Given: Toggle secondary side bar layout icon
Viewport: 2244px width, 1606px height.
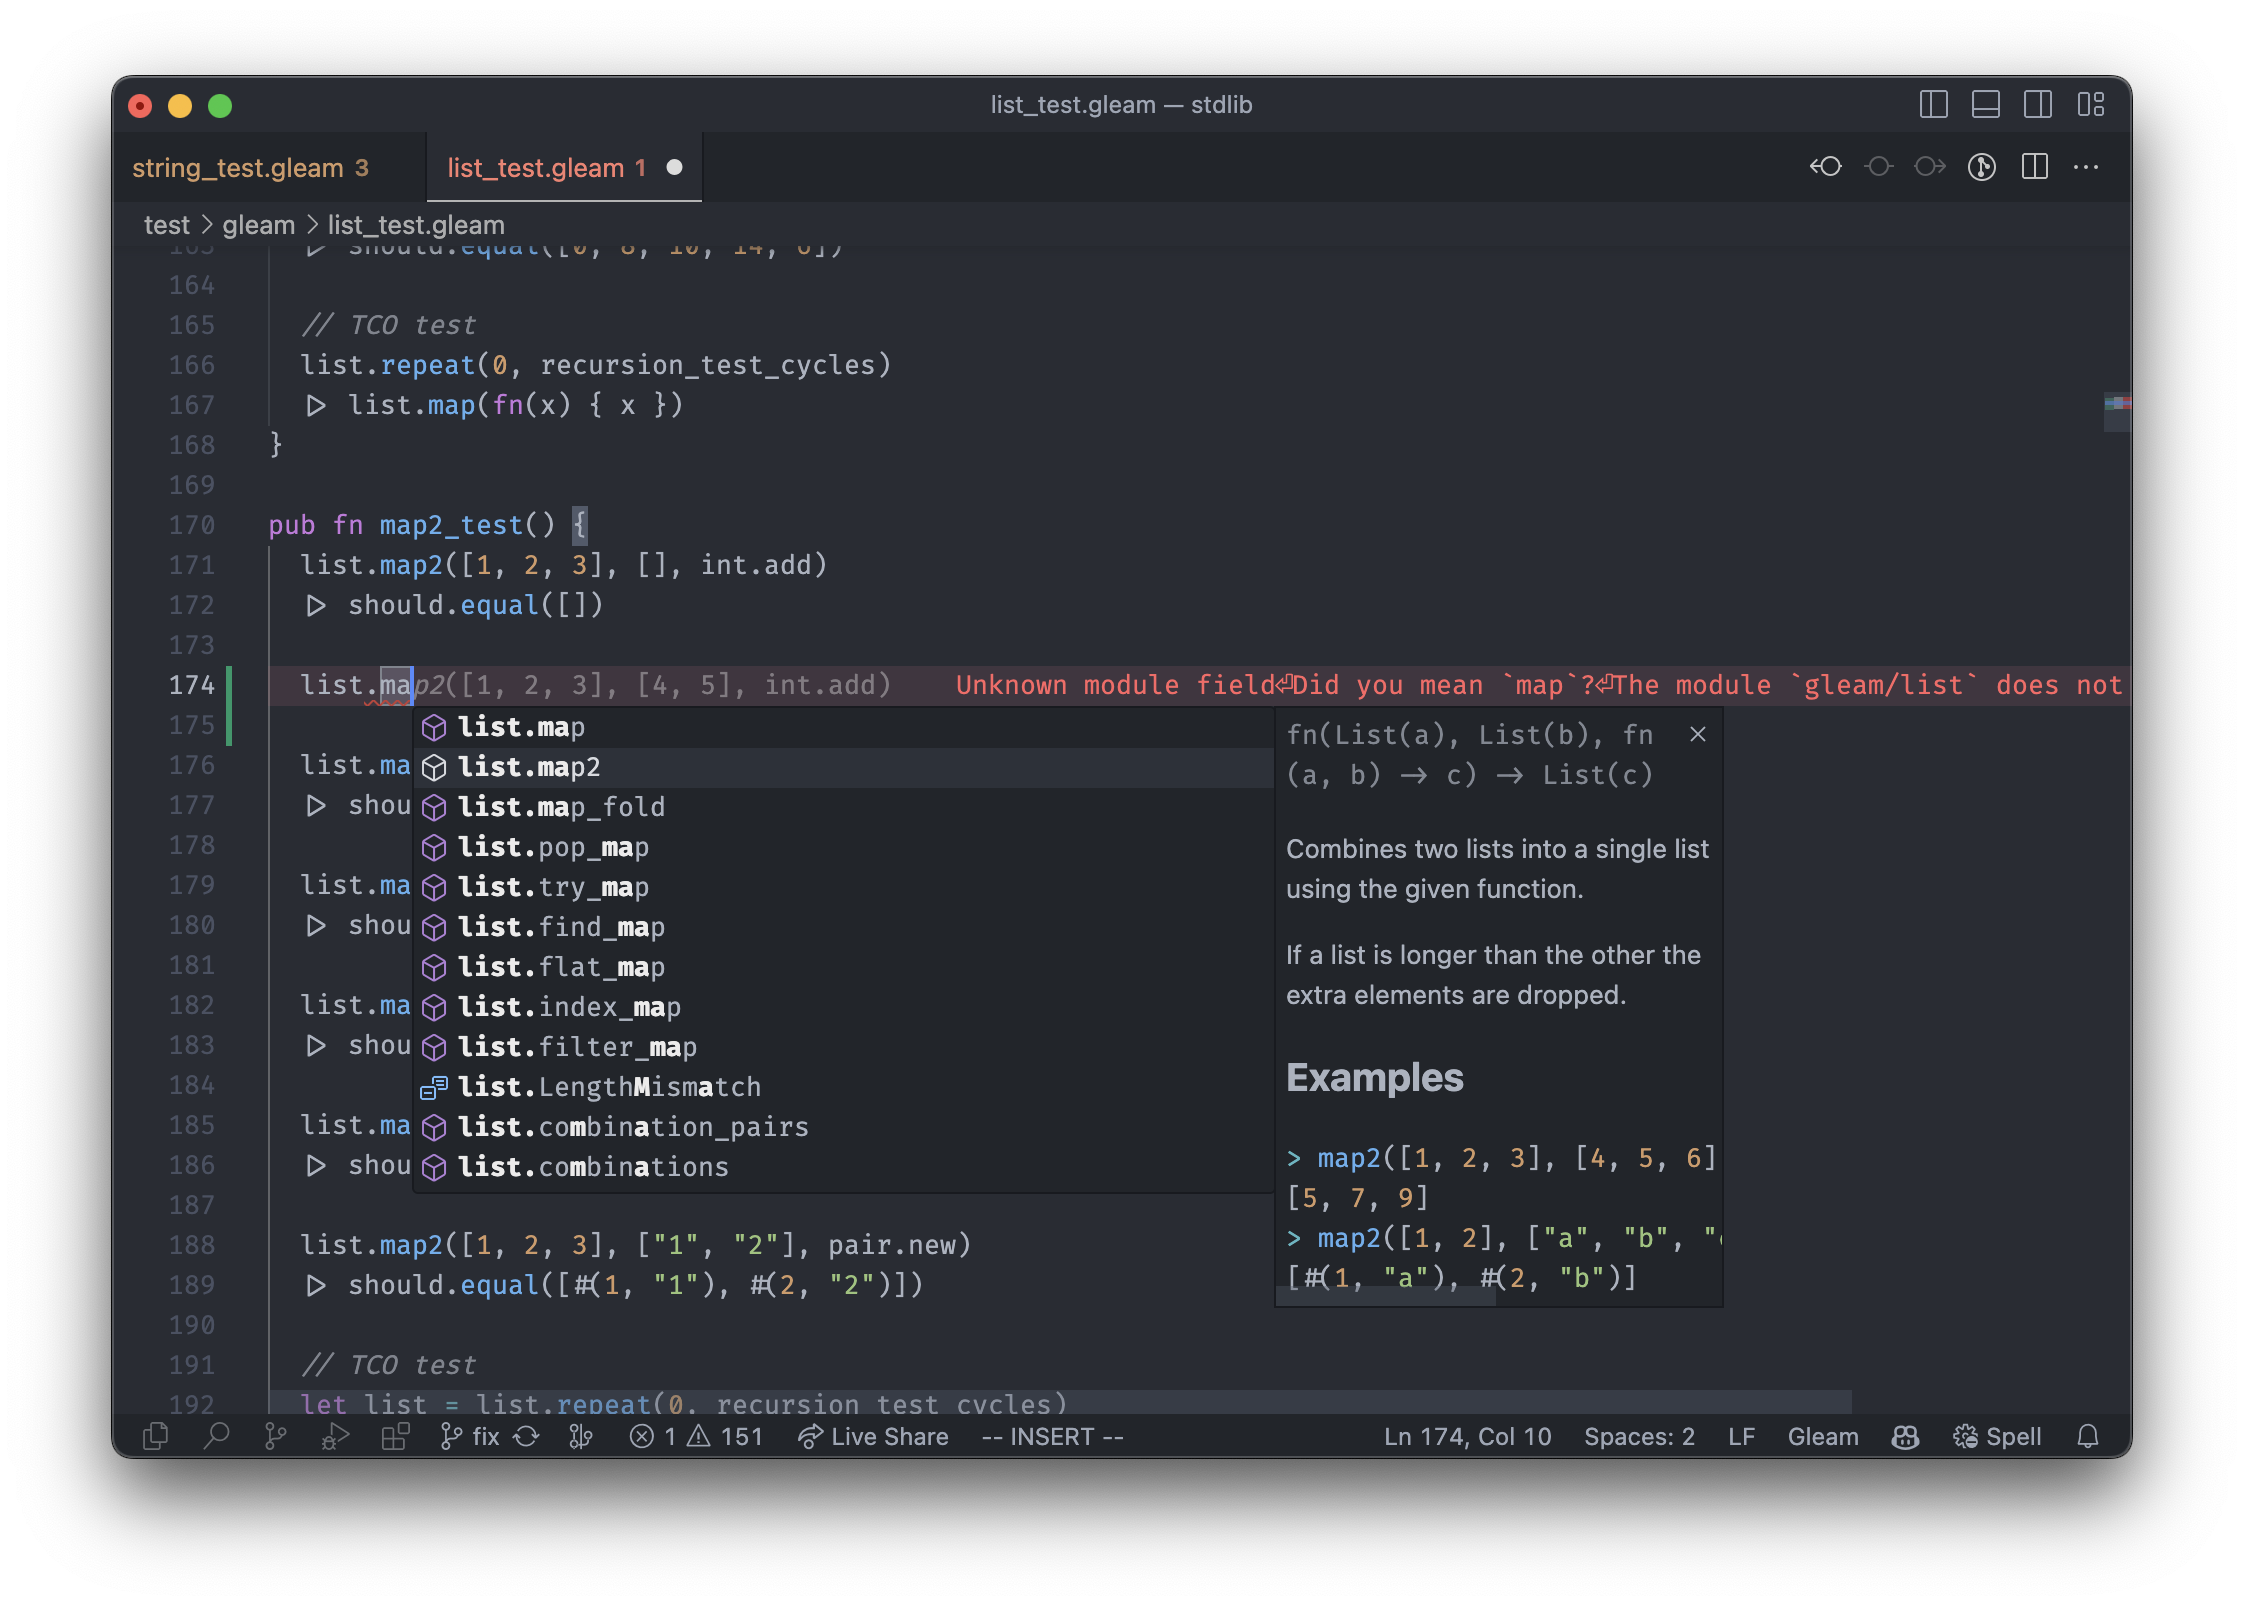Looking at the screenshot, I should (2037, 105).
